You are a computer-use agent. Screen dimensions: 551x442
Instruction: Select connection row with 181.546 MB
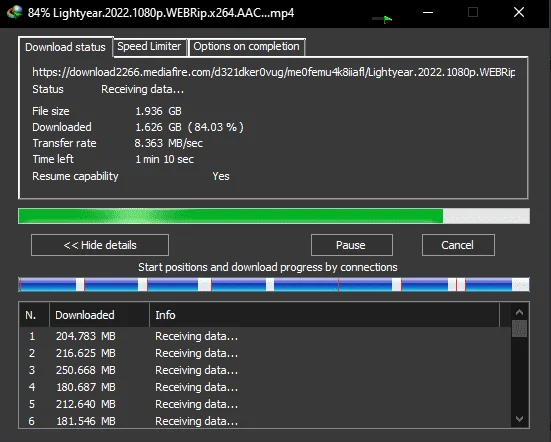click(265, 421)
